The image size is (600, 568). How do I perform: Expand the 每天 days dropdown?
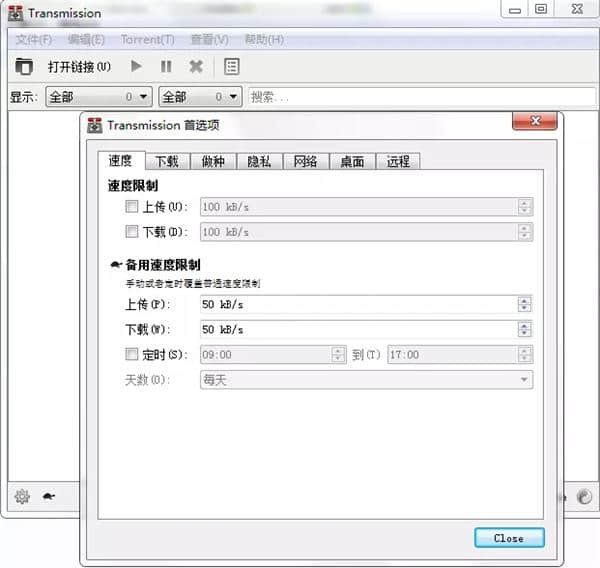point(366,380)
